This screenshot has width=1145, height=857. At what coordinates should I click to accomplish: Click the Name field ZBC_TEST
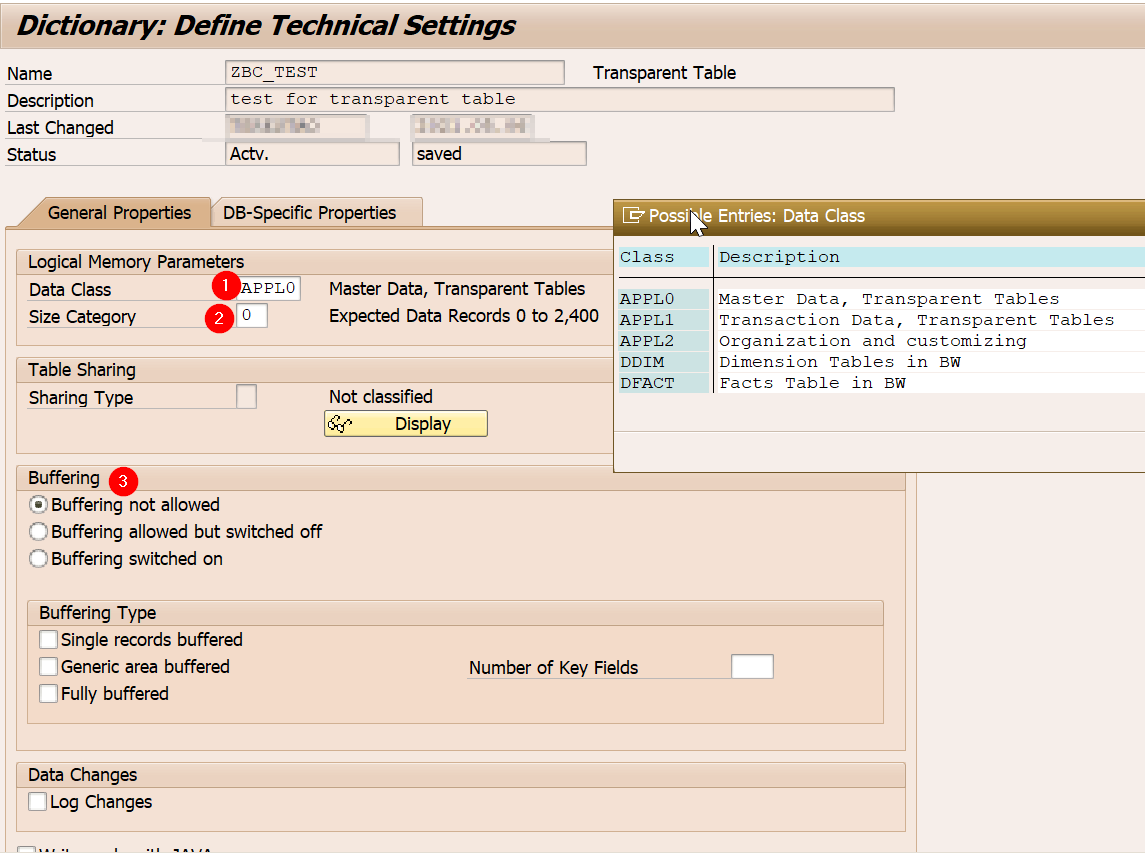[x=394, y=72]
